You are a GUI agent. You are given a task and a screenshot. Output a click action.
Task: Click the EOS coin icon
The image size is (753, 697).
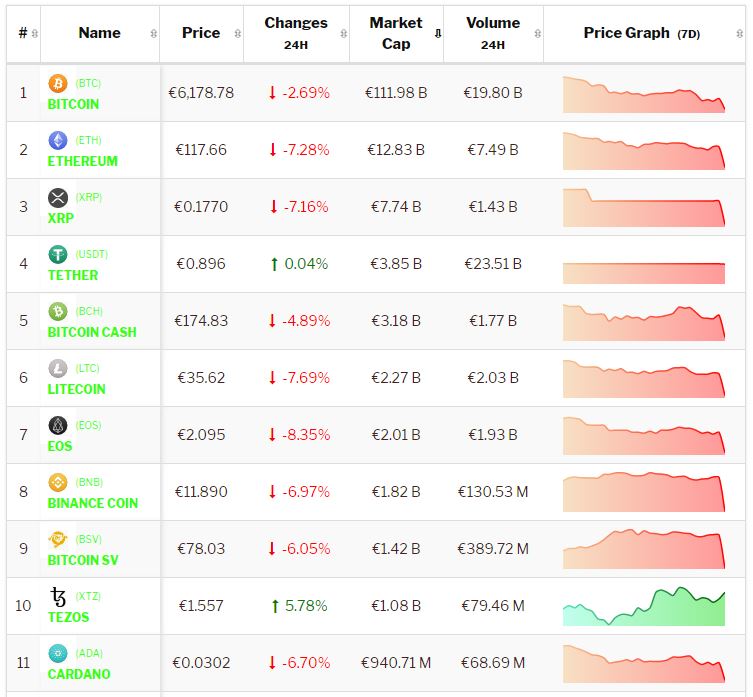(x=58, y=425)
